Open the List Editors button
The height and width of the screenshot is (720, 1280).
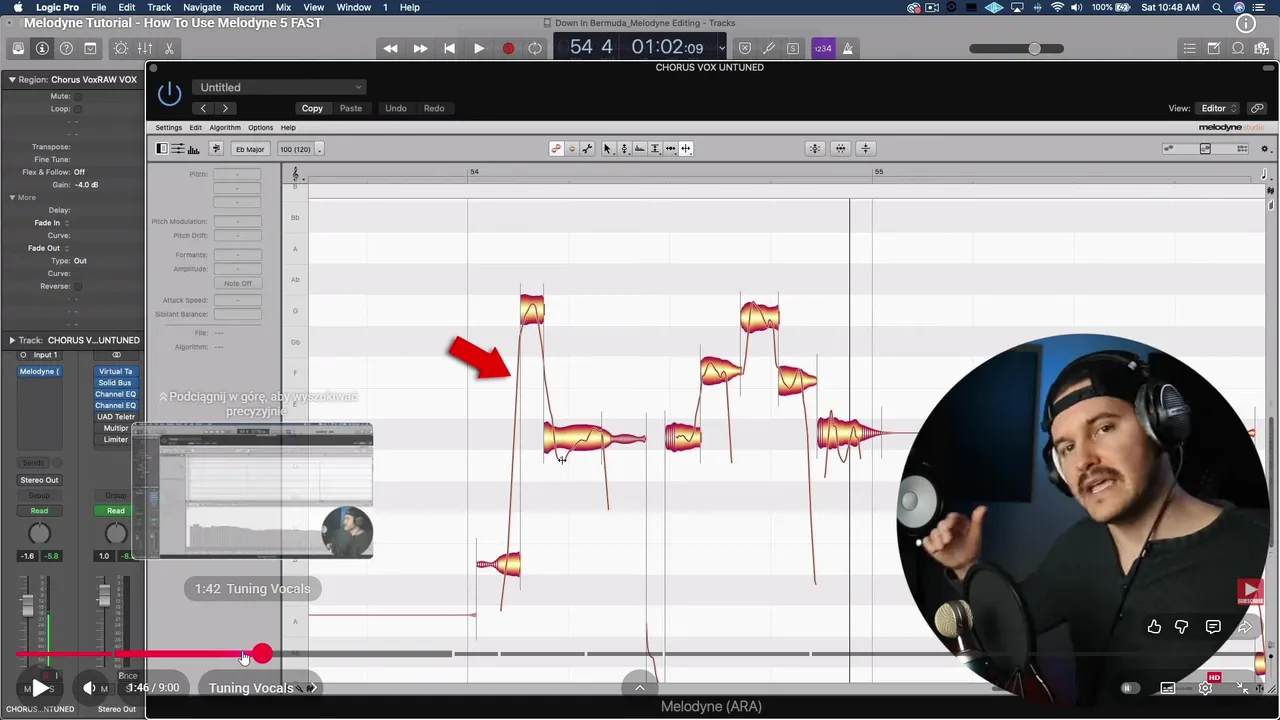coord(1189,48)
